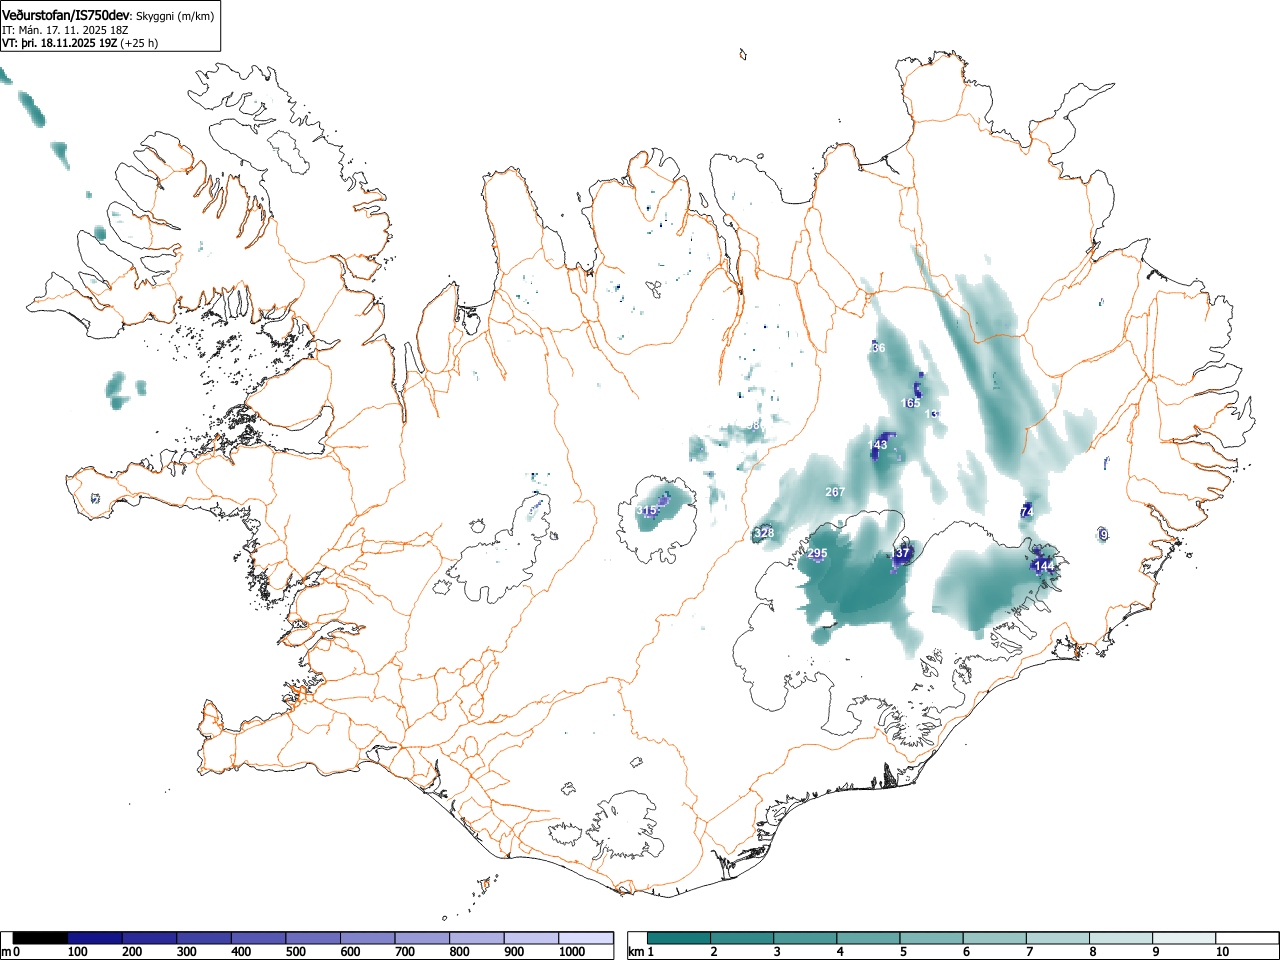The width and height of the screenshot is (1280, 960).
Task: Select the 900–1000 m pale lavender swatch
Action: (531, 938)
